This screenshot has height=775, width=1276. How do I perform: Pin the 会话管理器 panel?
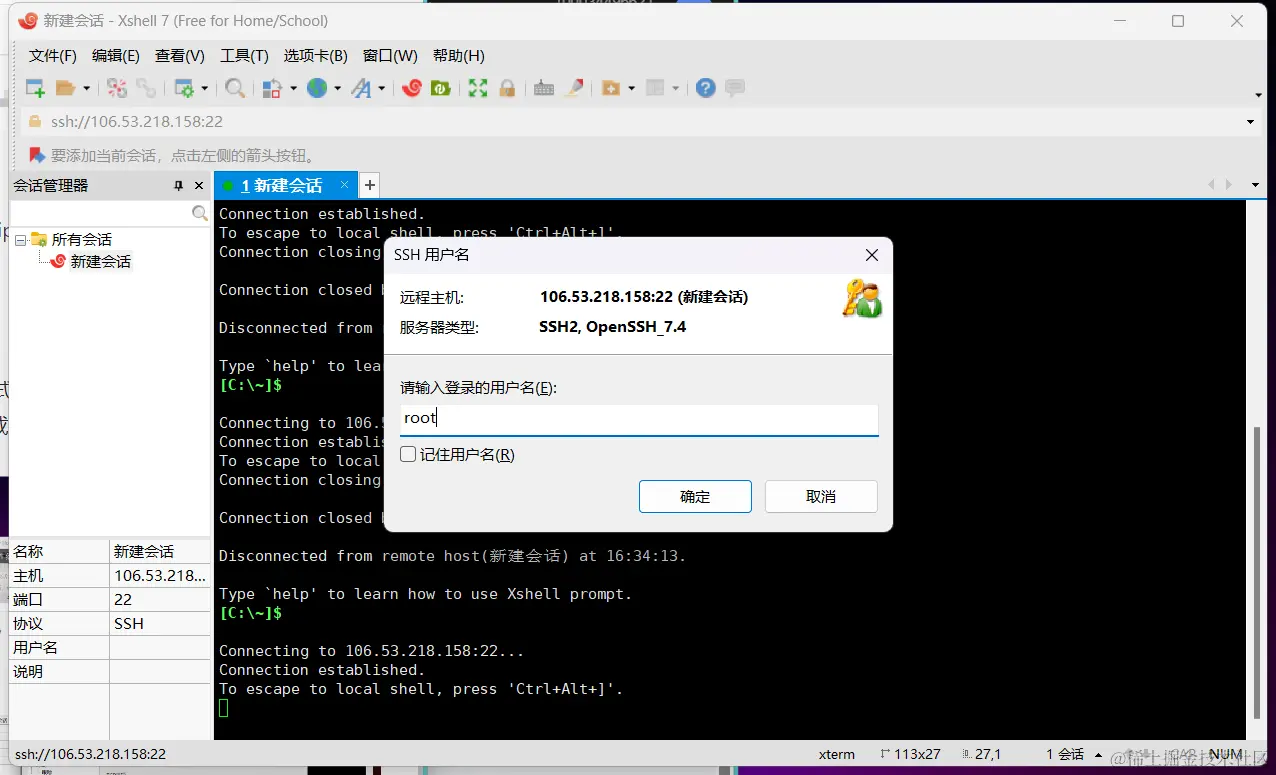coord(179,186)
